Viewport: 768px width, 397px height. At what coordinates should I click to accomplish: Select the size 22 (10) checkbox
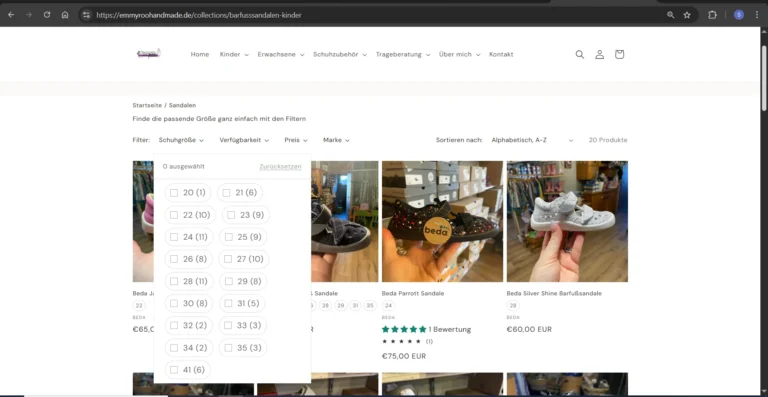coord(174,215)
